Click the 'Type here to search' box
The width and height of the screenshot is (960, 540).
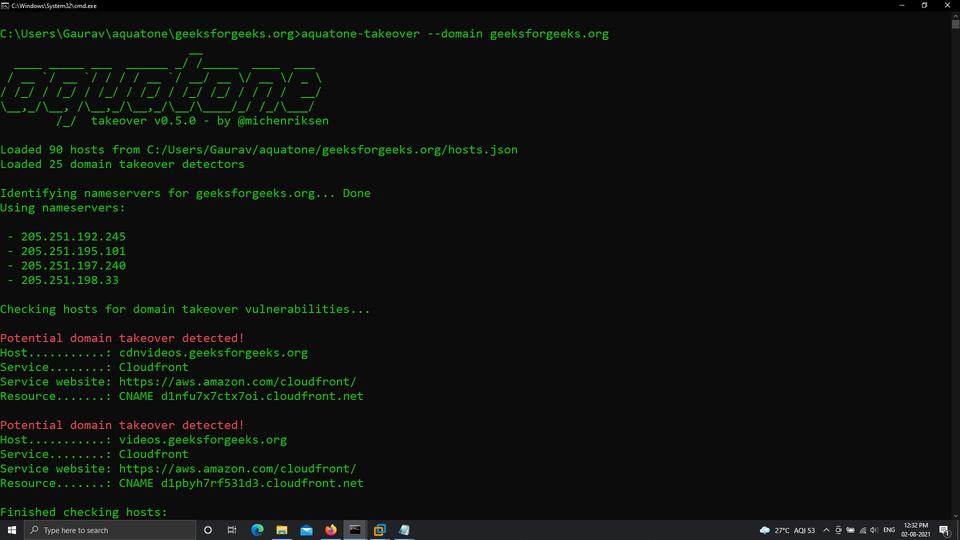tap(110, 530)
